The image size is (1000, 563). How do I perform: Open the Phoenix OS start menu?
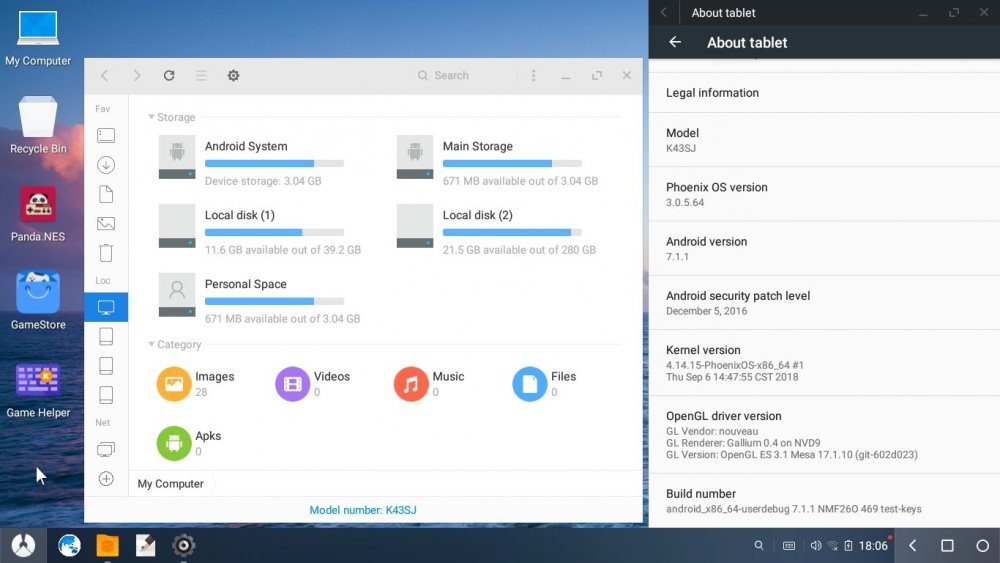pos(23,545)
